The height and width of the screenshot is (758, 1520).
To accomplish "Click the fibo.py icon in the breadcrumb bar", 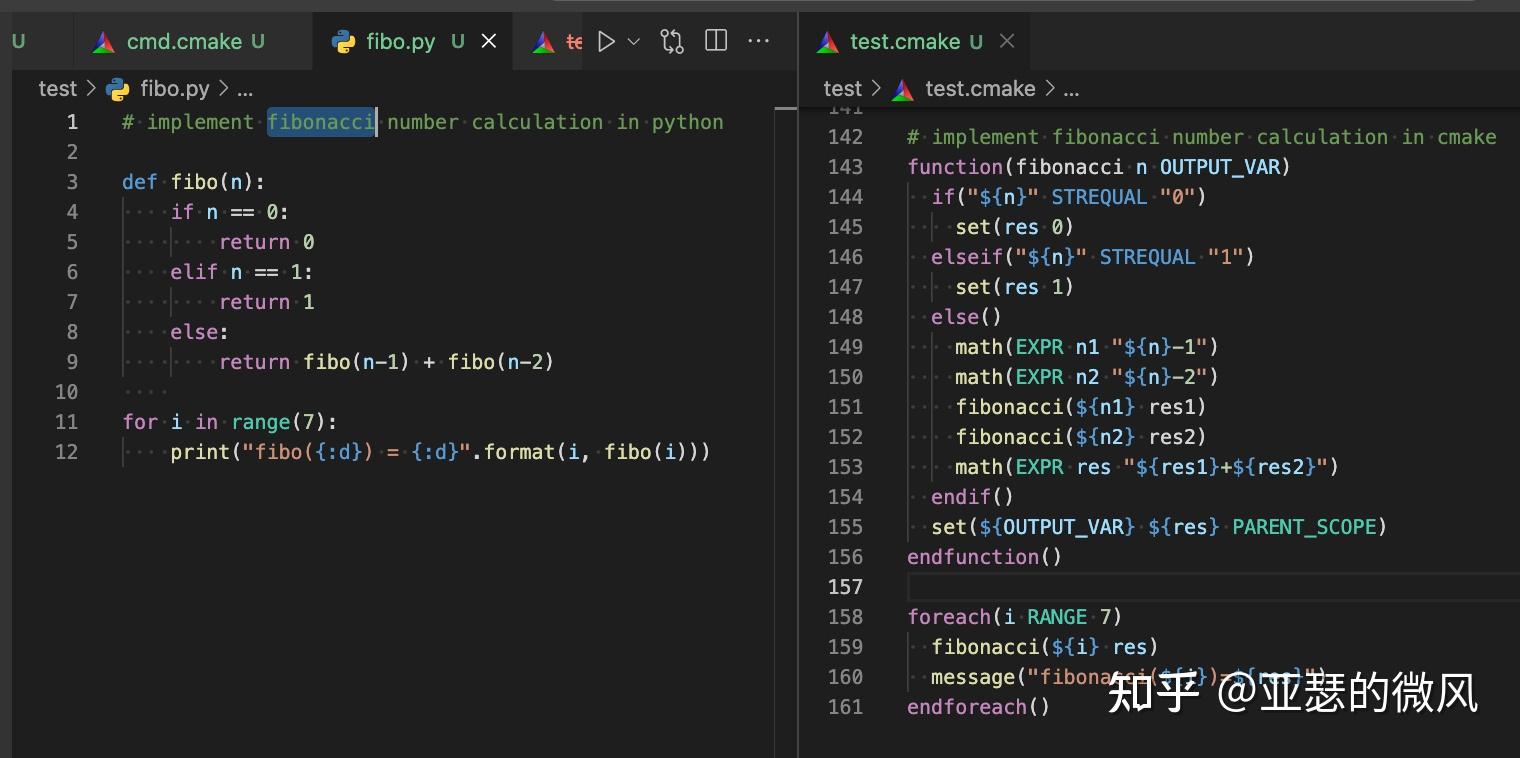I will pyautogui.click(x=117, y=88).
